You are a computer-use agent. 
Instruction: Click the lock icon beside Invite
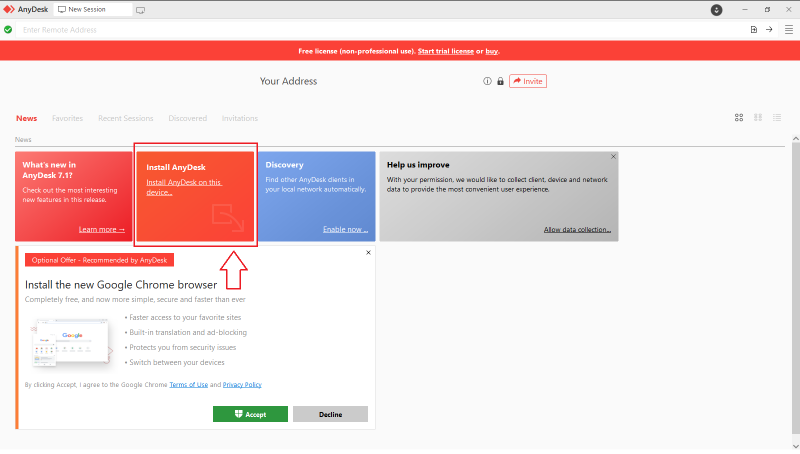click(501, 81)
